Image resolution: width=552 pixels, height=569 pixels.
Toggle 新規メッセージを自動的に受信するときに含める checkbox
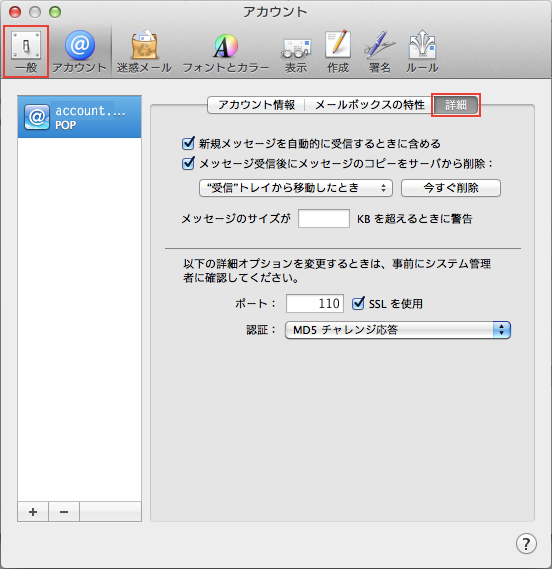coord(188,144)
